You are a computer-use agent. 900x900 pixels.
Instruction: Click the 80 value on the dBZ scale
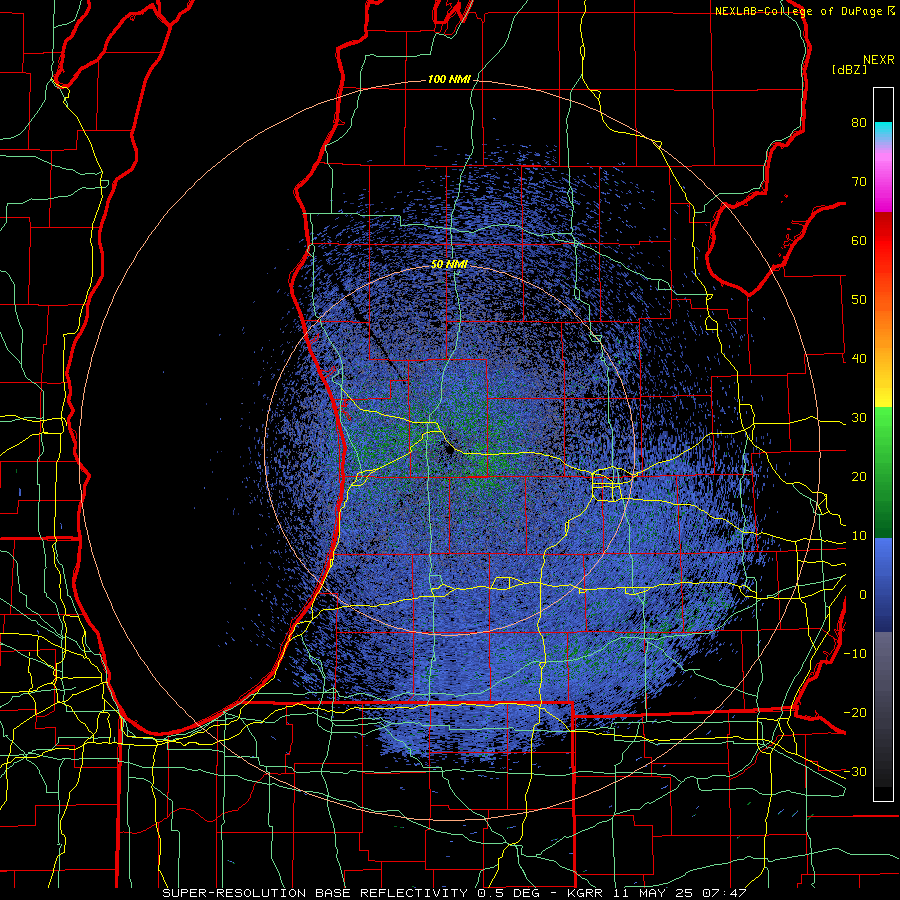(x=859, y=122)
